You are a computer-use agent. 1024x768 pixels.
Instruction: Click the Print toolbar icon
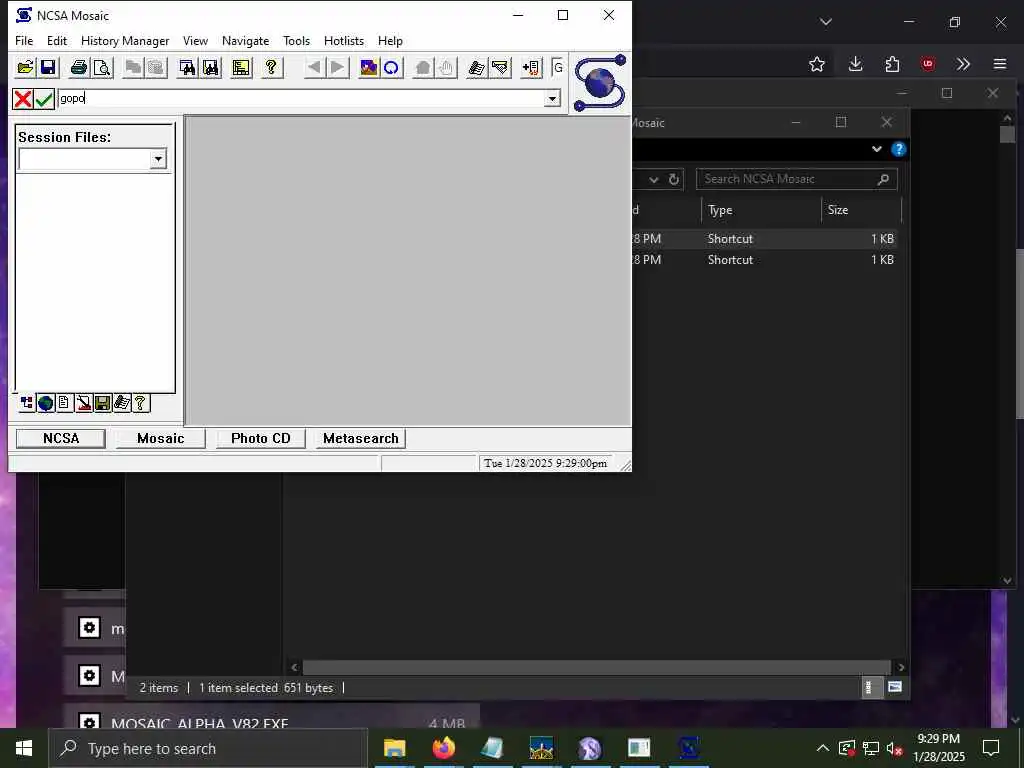click(79, 67)
